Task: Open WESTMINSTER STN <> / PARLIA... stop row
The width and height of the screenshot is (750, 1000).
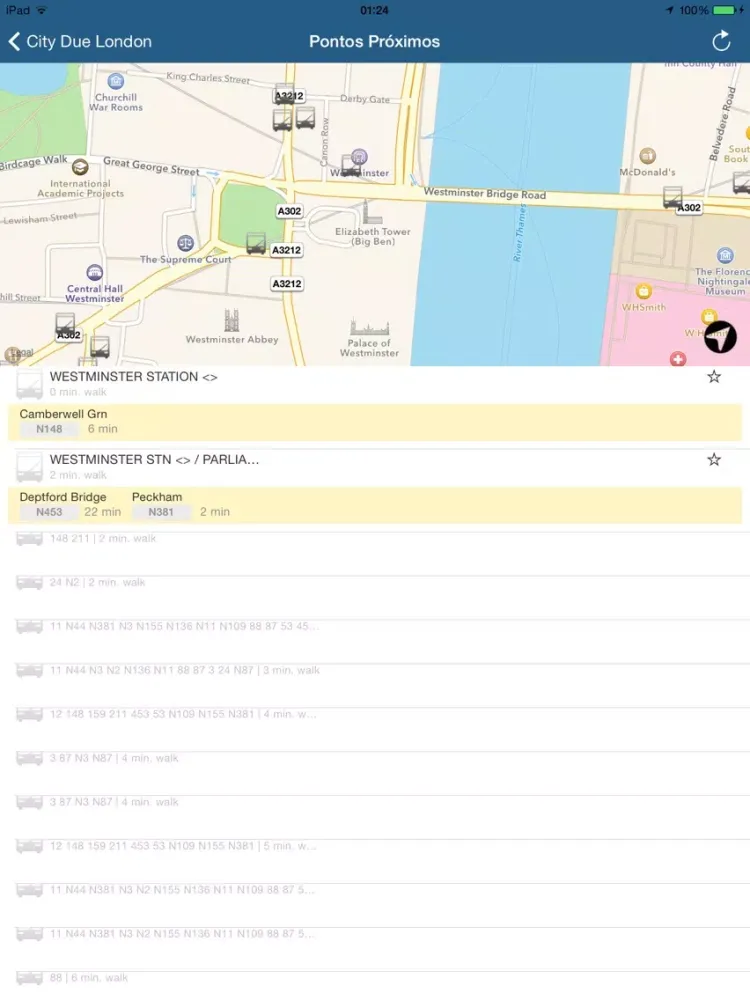Action: 375,467
